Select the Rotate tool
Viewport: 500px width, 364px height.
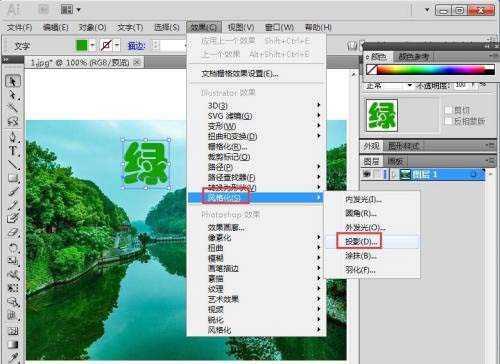pos(13,248)
